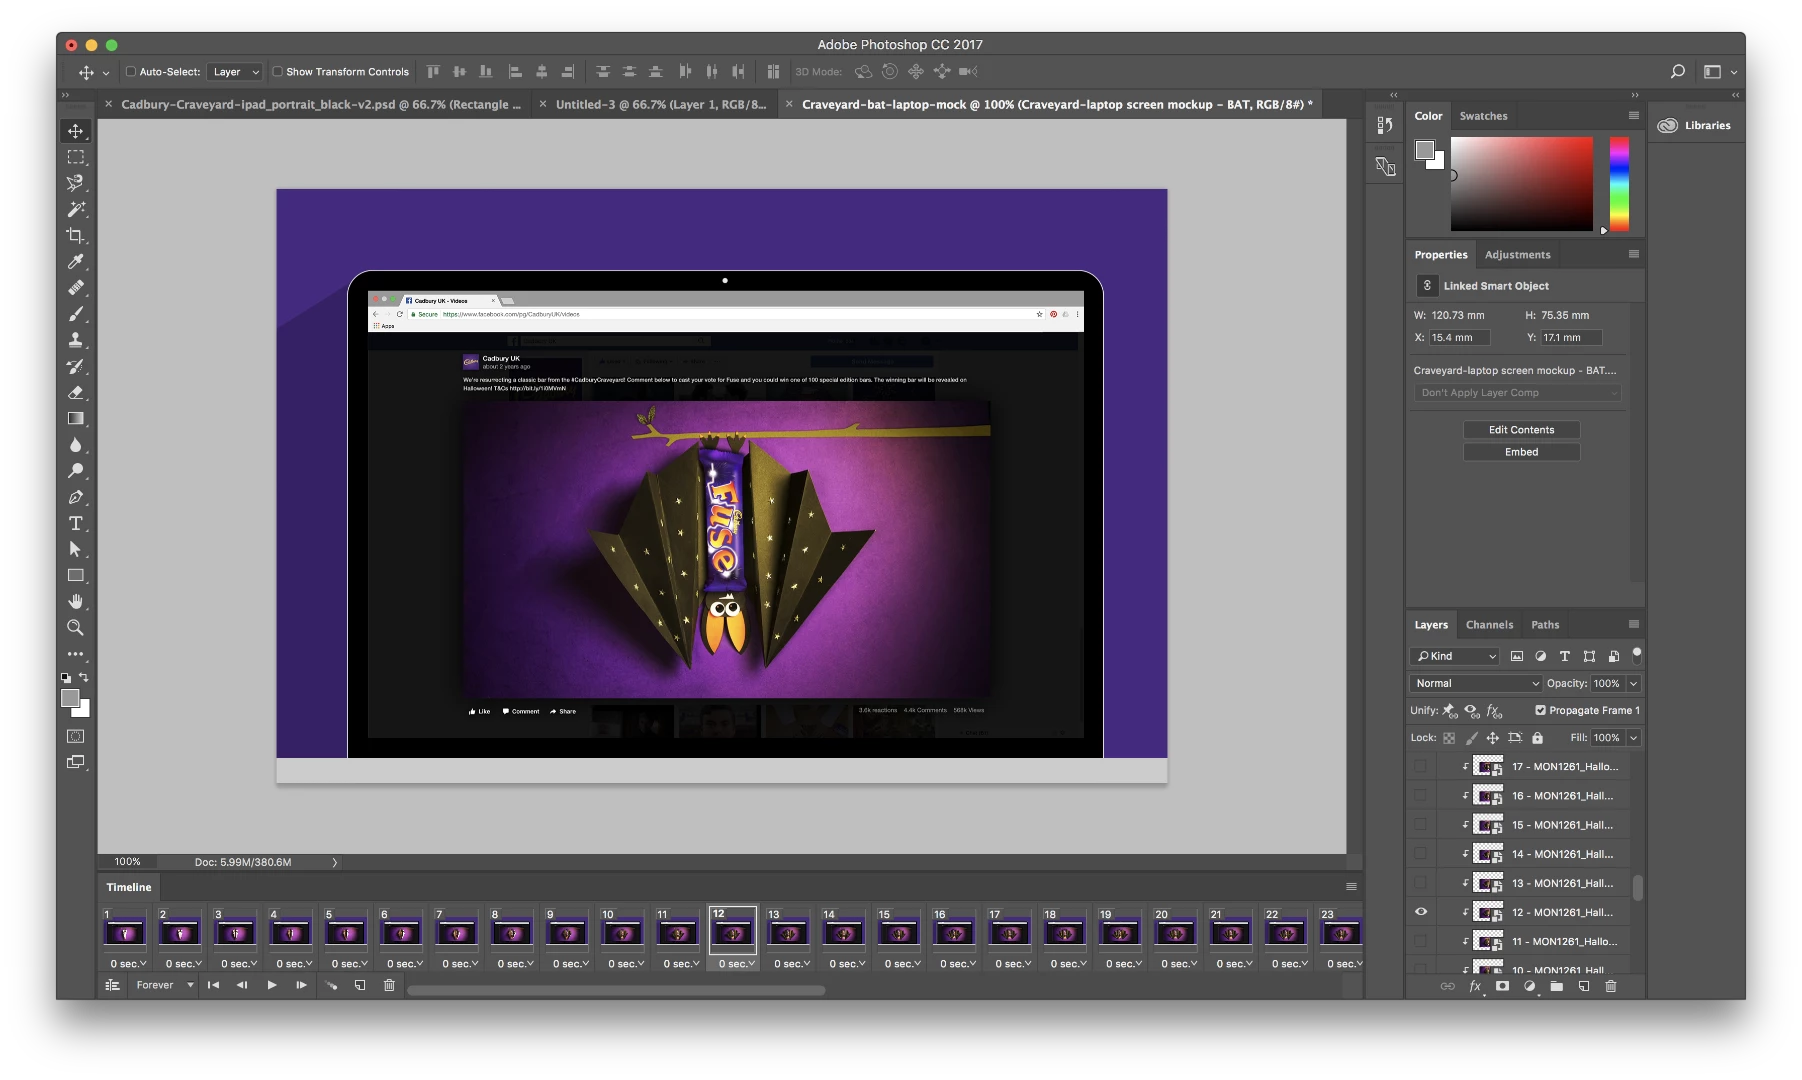Show layer 14 - MON1261_Hall
This screenshot has width=1802, height=1080.
click(1421, 854)
